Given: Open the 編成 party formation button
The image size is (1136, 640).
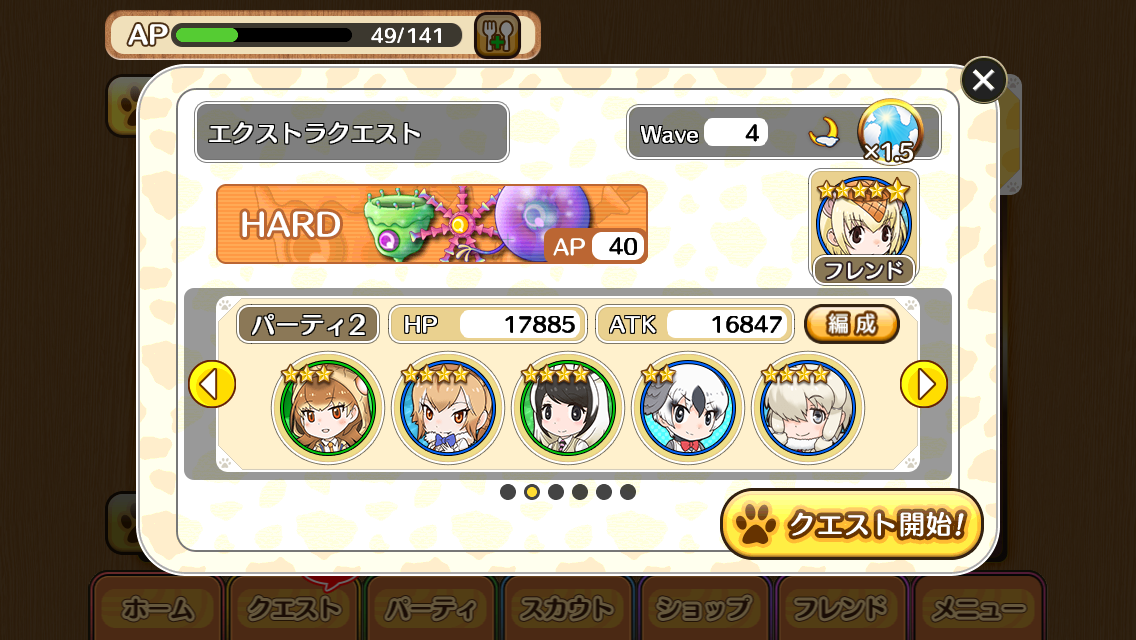Looking at the screenshot, I should (852, 324).
